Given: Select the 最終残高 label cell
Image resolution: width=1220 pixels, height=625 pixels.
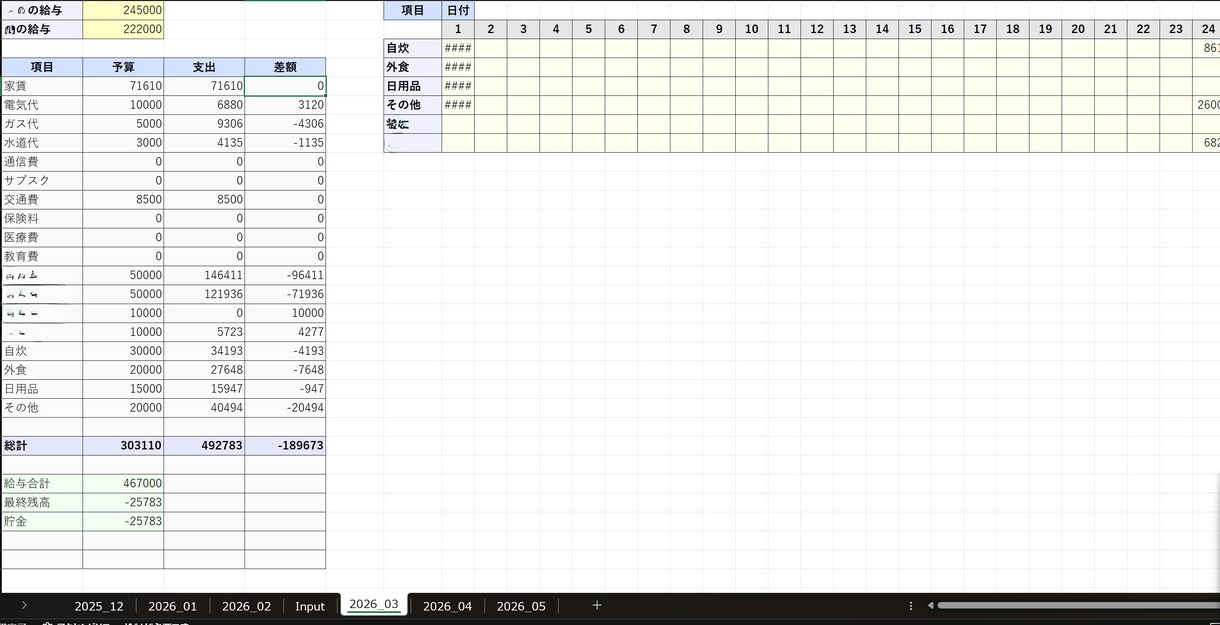Looking at the screenshot, I should click(x=42, y=503).
